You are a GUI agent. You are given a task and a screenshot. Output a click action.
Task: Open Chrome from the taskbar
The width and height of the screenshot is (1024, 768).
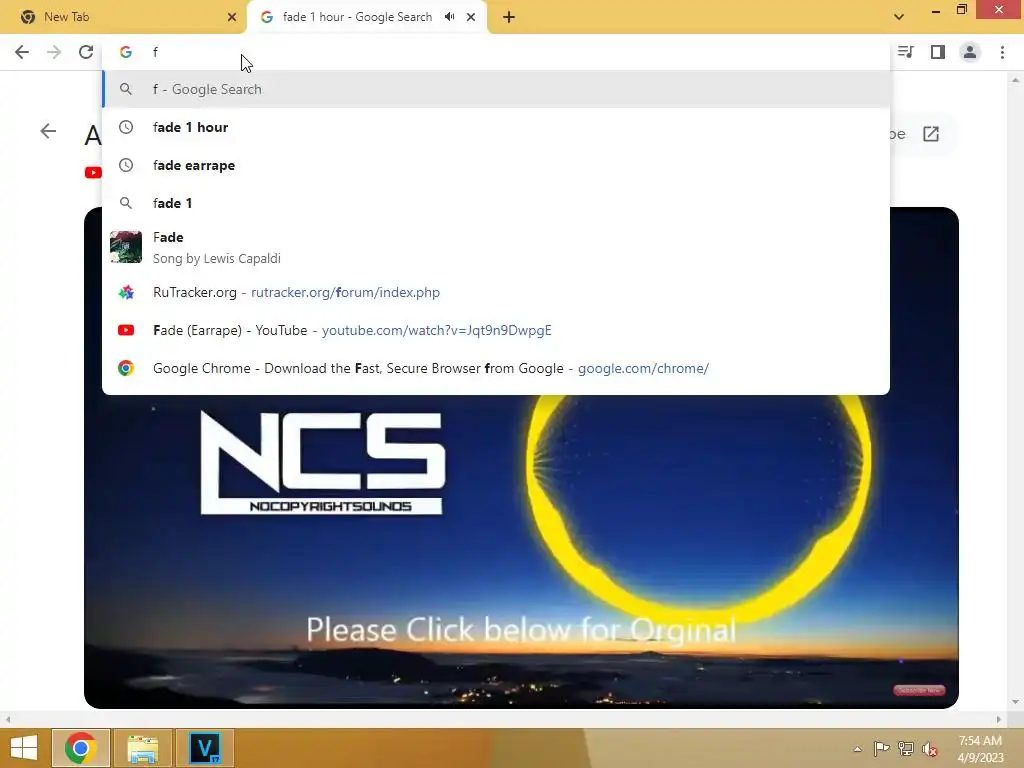80,748
